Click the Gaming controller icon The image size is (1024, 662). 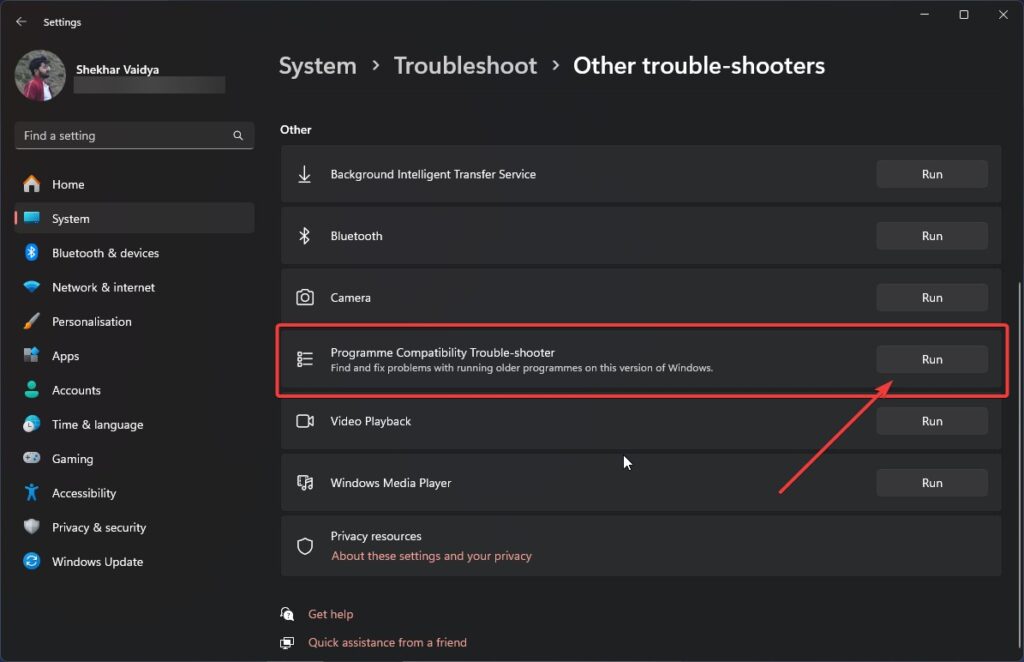tap(31, 458)
